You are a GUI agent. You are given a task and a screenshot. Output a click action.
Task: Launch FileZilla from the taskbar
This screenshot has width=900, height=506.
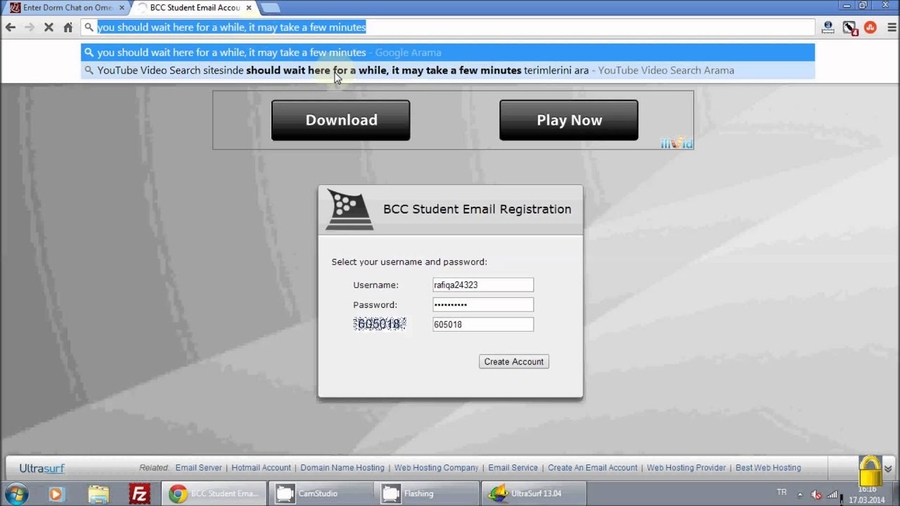coord(140,493)
